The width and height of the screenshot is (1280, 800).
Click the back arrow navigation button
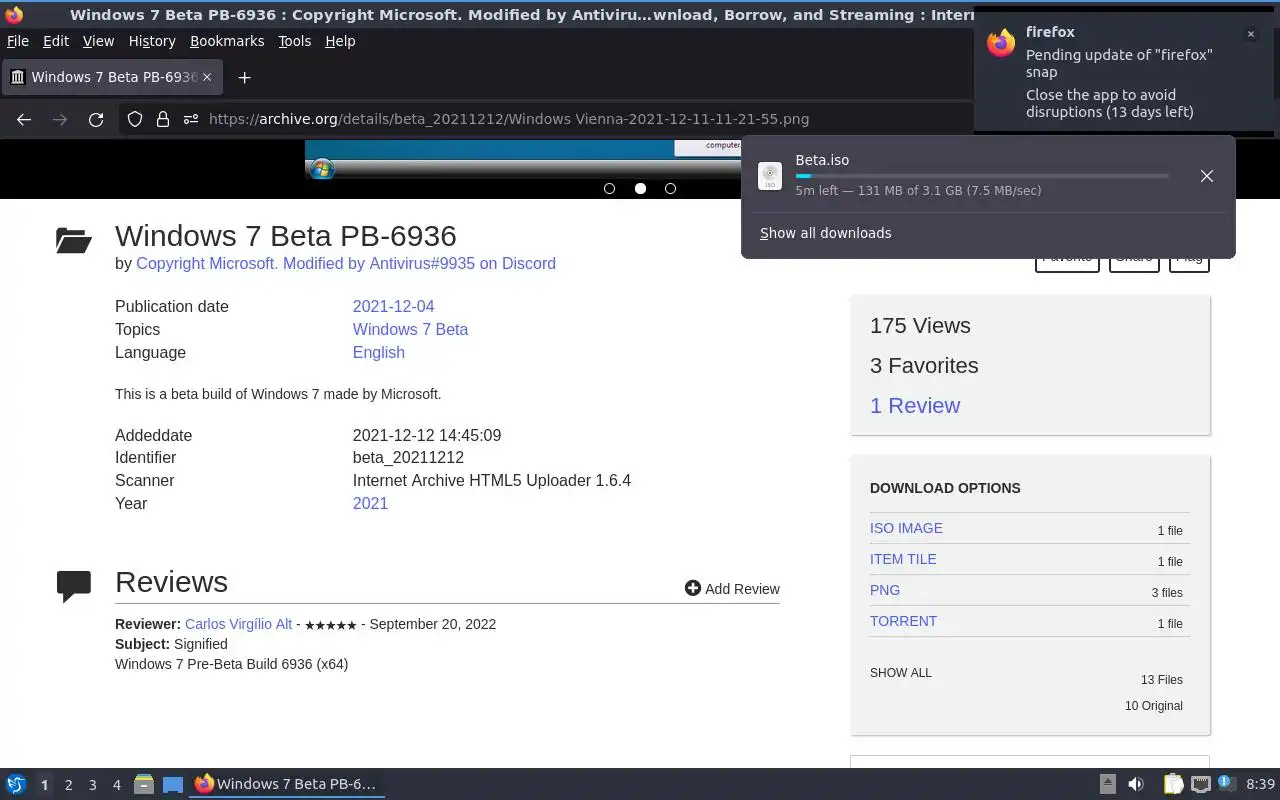click(x=24, y=119)
